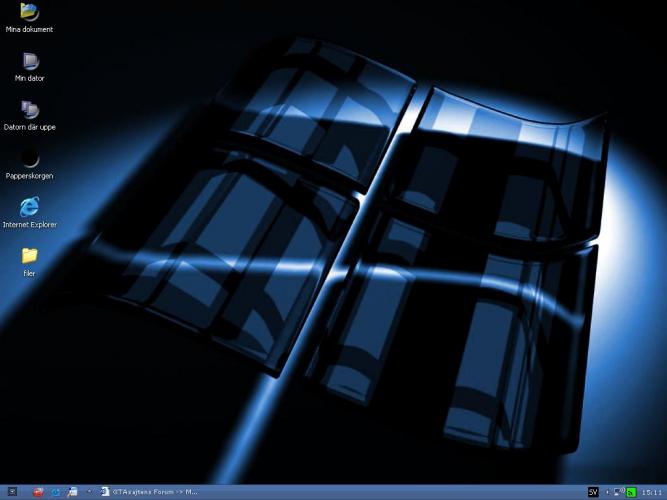Image resolution: width=667 pixels, height=500 pixels.
Task: Open the Mina dokument desktop icon
Action: click(x=29, y=13)
